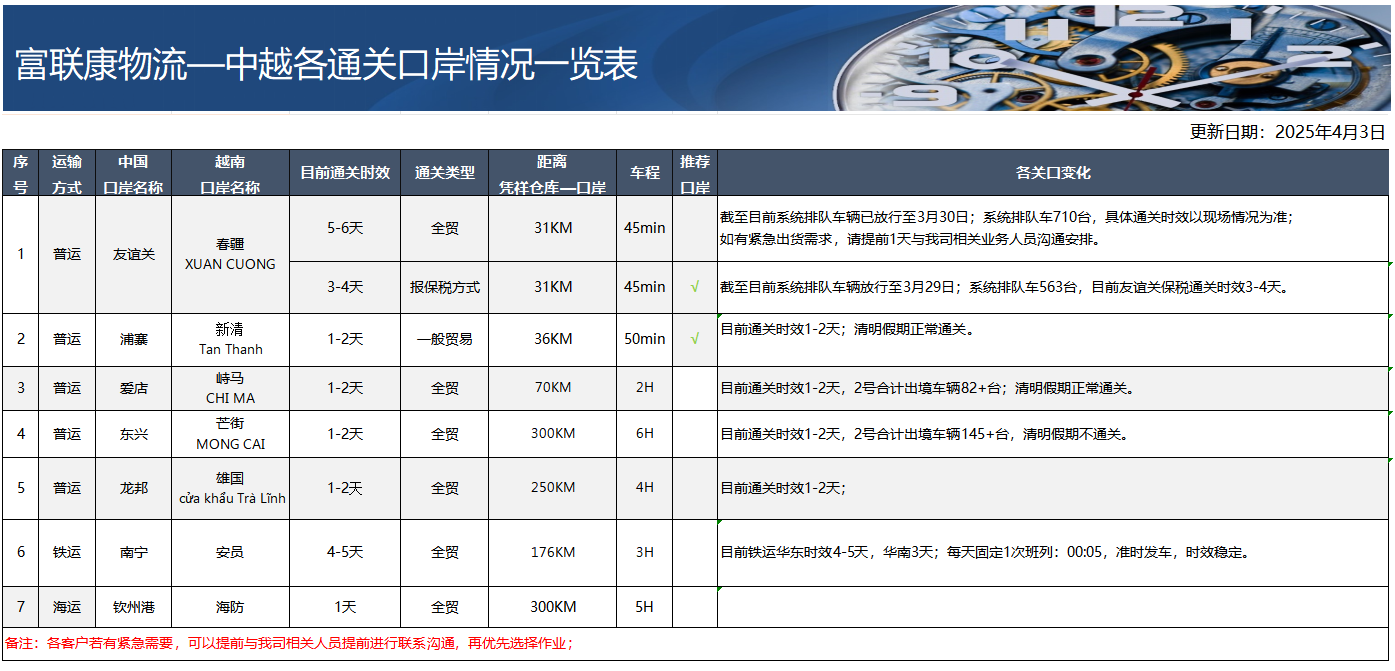Select the XUAN CUONG cell
1395x671 pixels.
point(230,255)
